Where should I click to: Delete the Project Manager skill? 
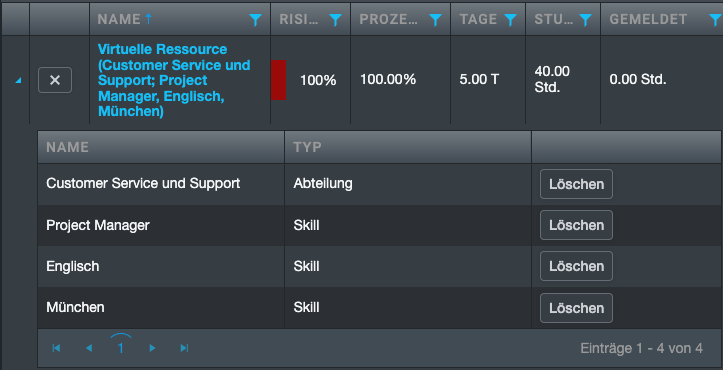(x=576, y=225)
